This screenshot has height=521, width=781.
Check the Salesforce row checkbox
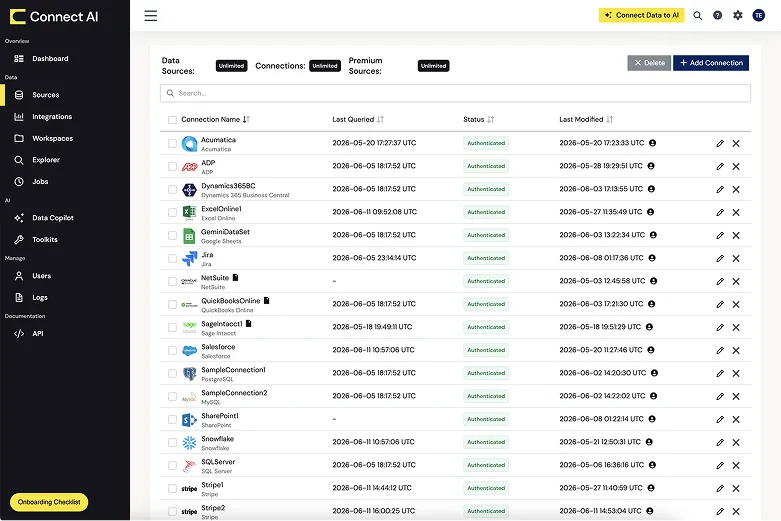click(172, 350)
